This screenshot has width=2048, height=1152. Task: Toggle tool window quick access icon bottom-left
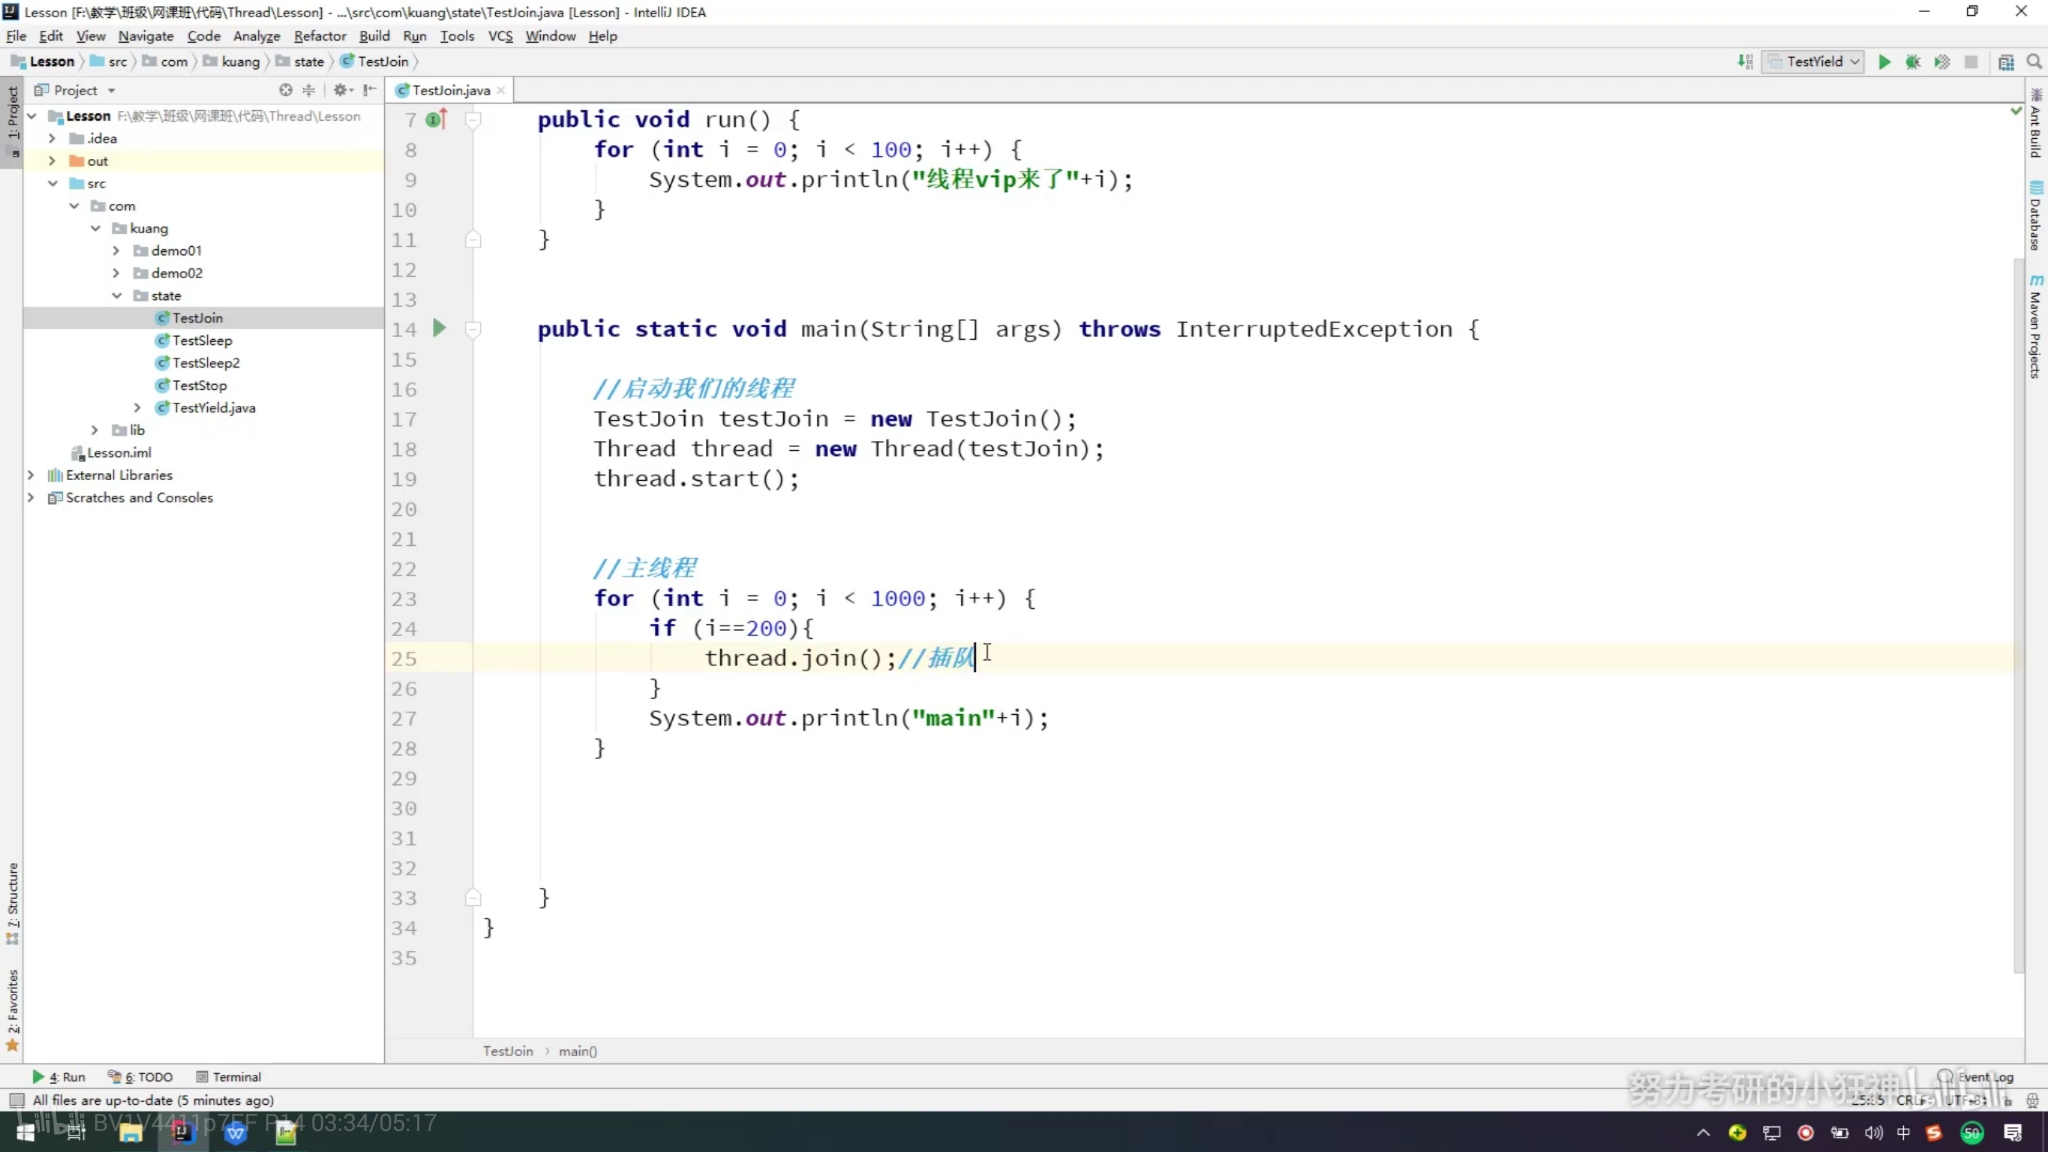pos(16,1100)
